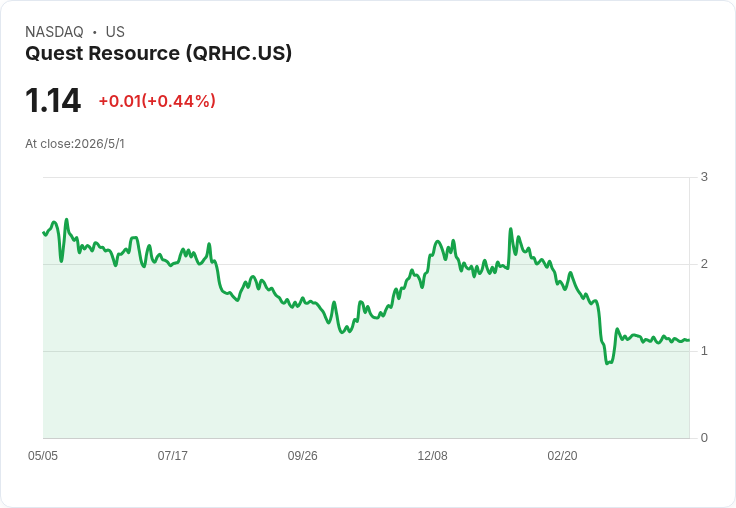
Task: Select the 12/08 date axis label
Action: (432, 456)
